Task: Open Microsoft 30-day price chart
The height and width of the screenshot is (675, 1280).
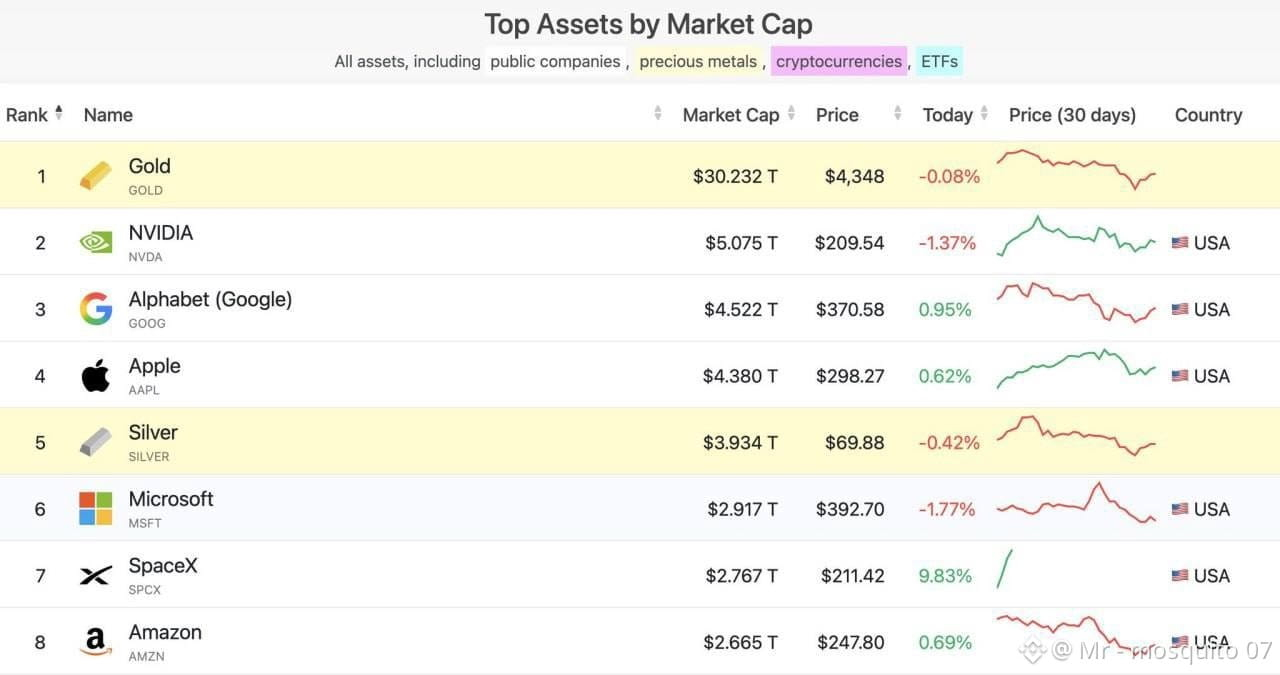Action: [x=1076, y=503]
